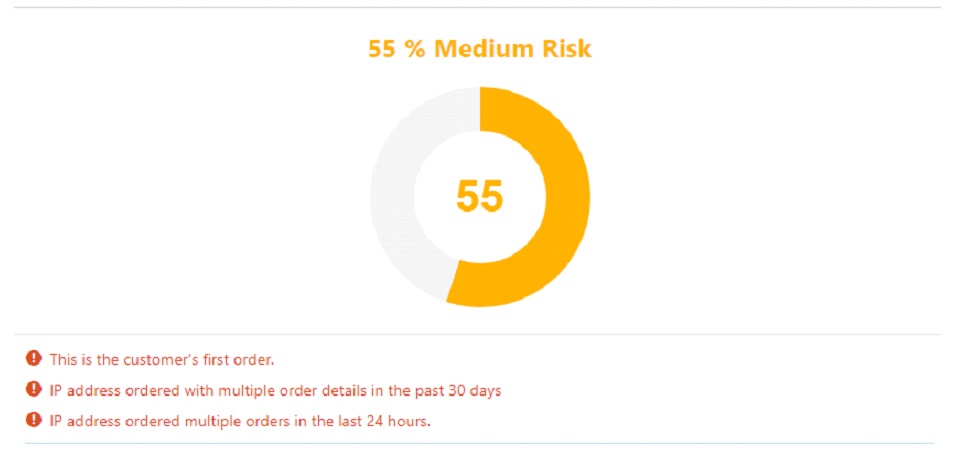Image resolution: width=955 pixels, height=458 pixels.
Task: Click the warning icon beside first order alert
Action: (33, 359)
